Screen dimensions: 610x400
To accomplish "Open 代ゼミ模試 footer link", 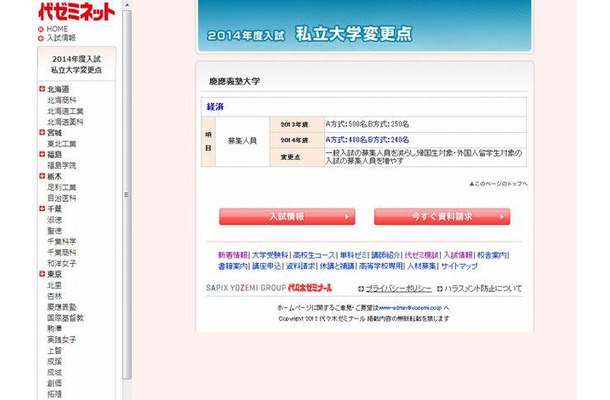I will click(x=421, y=255).
